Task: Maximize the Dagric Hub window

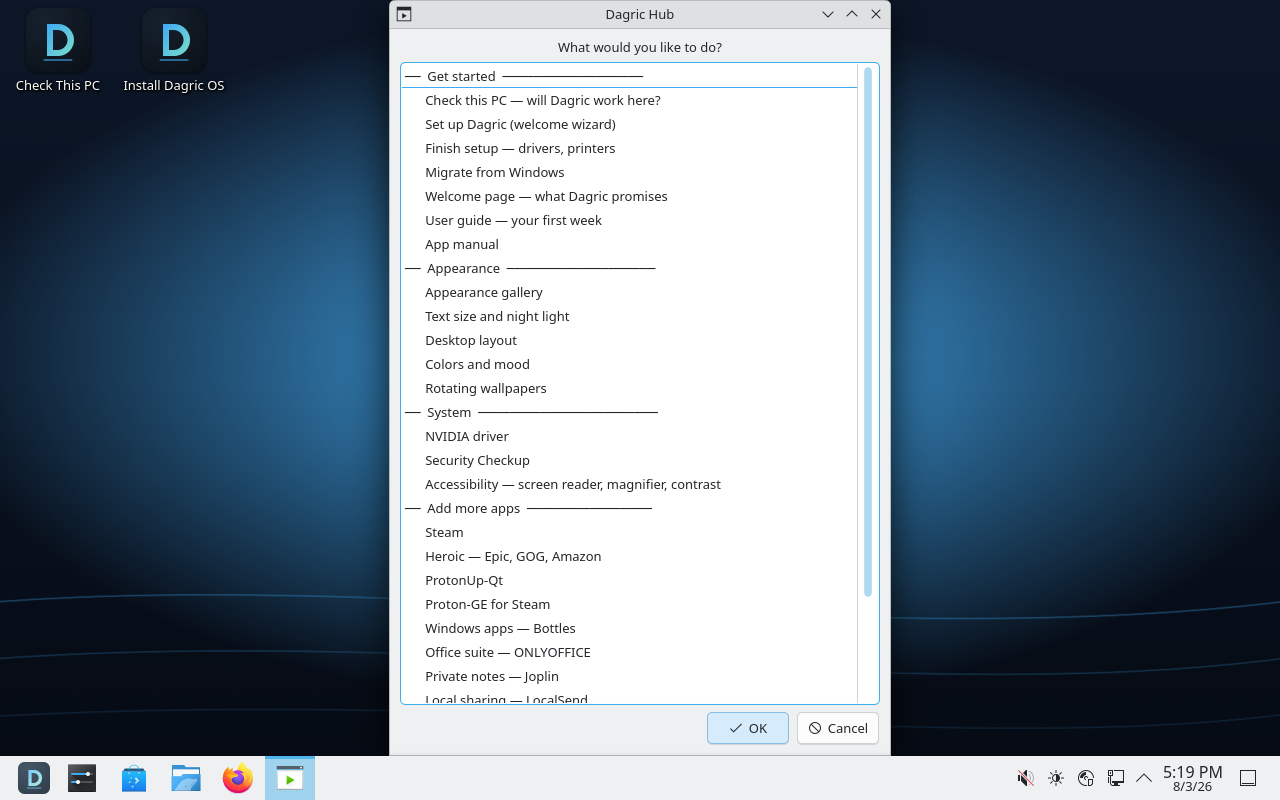Action: tap(852, 14)
